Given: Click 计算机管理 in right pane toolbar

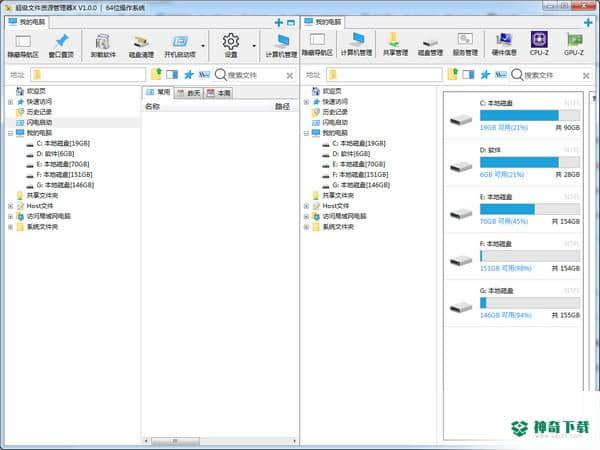Looking at the screenshot, I should [356, 45].
